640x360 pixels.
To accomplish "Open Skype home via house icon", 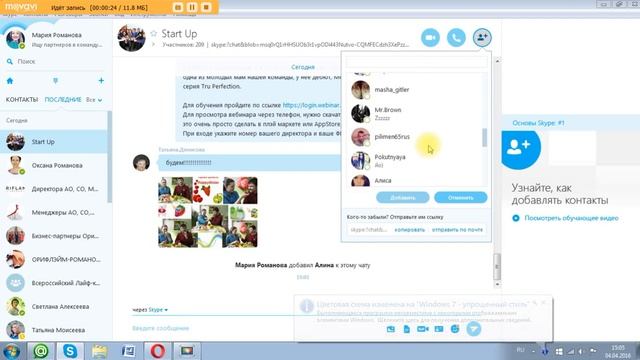I will (x=10, y=81).
